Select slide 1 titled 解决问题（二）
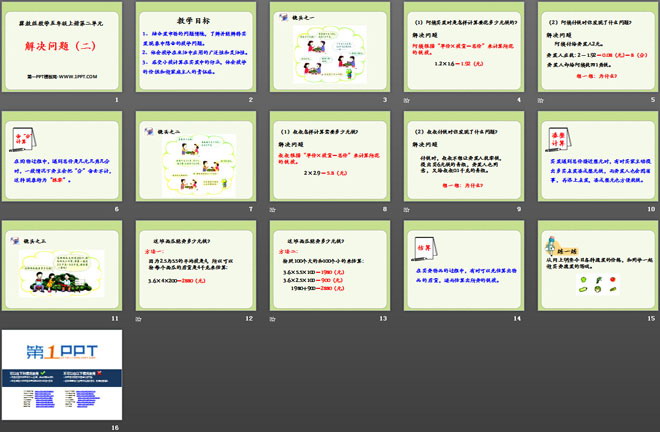The width and height of the screenshot is (660, 432). pos(62,48)
